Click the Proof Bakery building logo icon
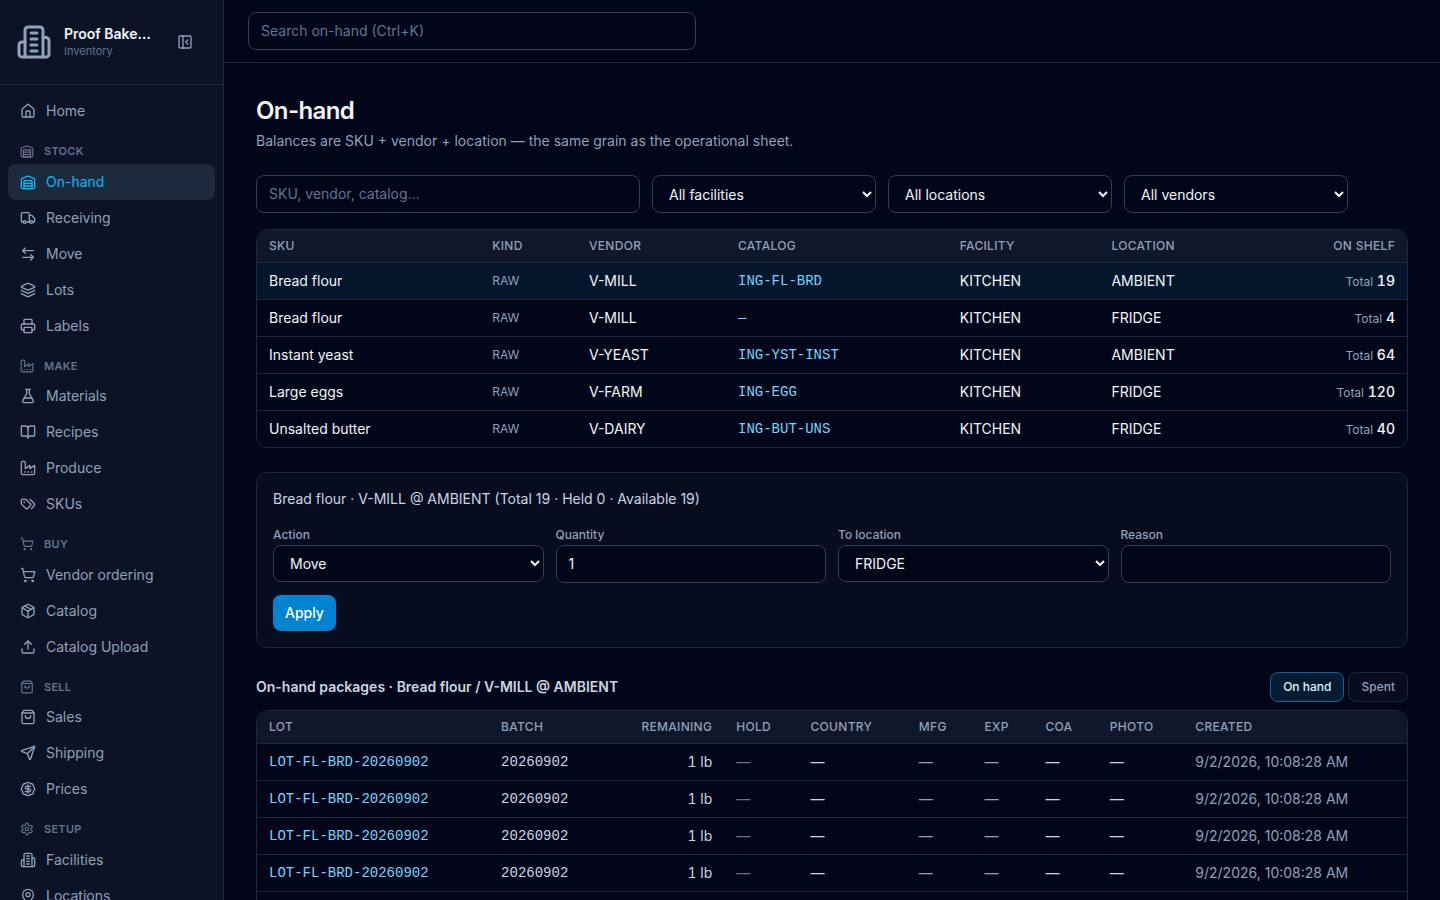Image resolution: width=1440 pixels, height=900 pixels. 34,42
